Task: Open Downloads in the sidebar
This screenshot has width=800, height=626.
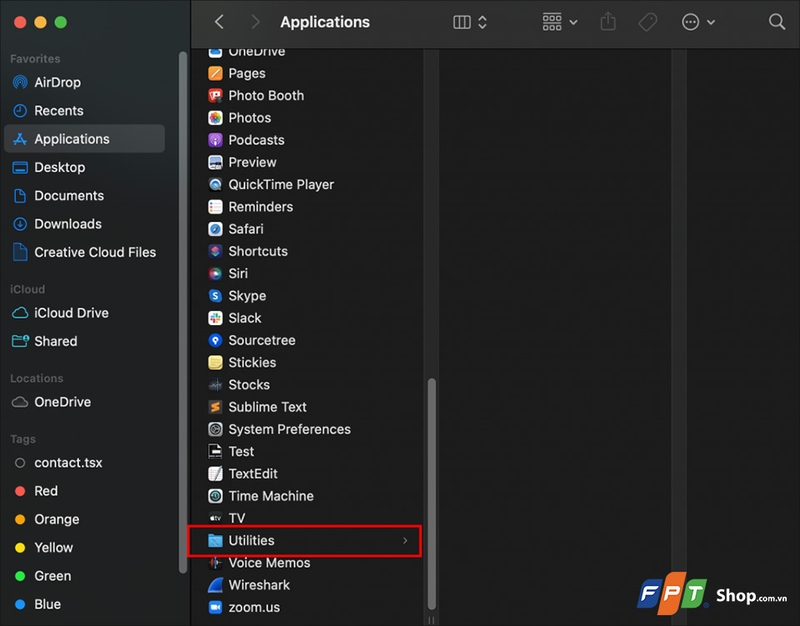Action: click(68, 224)
